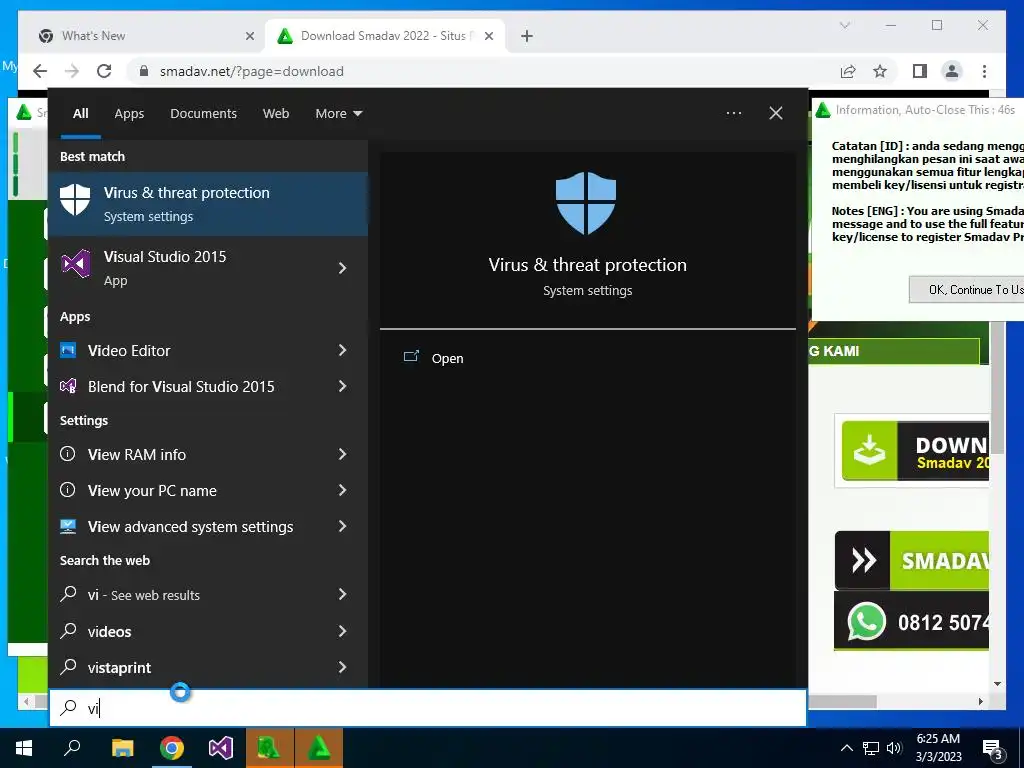Expand arrow next to vistaprint web suggestion
The height and width of the screenshot is (768, 1024).
(342, 667)
